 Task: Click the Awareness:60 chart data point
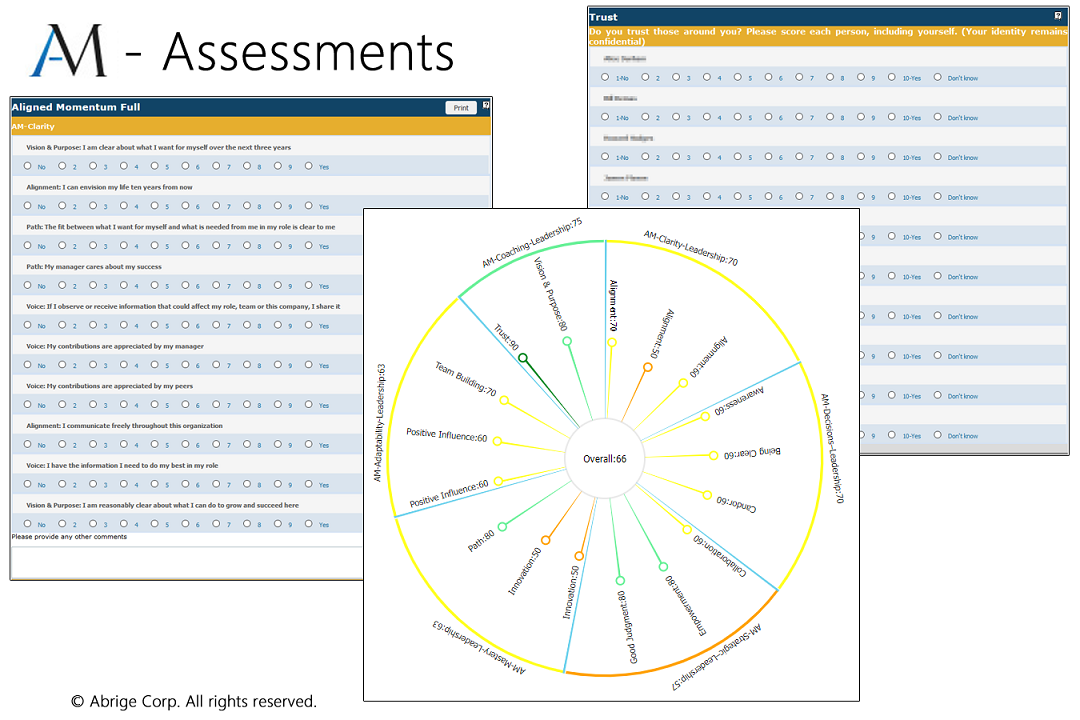coord(705,416)
